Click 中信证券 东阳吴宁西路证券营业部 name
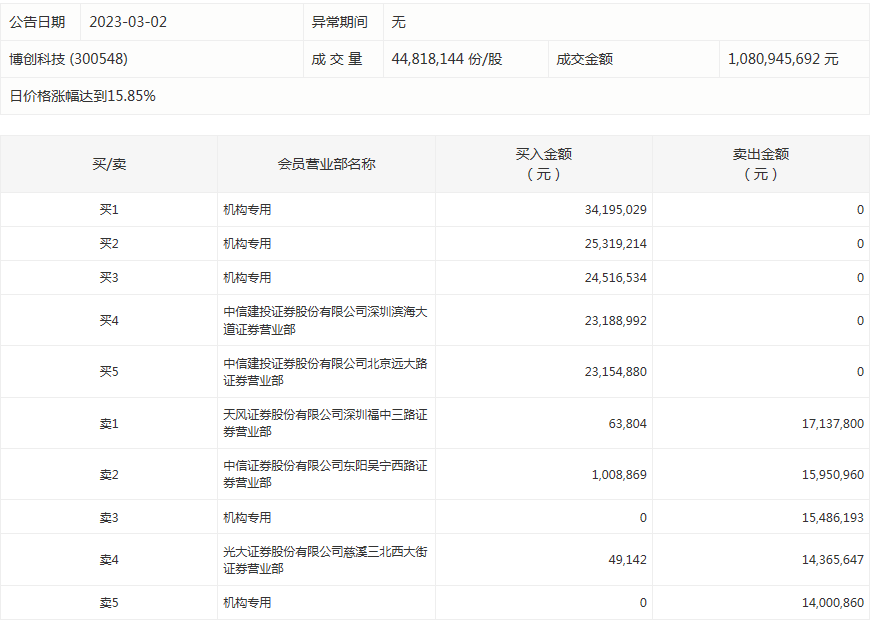The width and height of the screenshot is (877, 620). click(326, 474)
